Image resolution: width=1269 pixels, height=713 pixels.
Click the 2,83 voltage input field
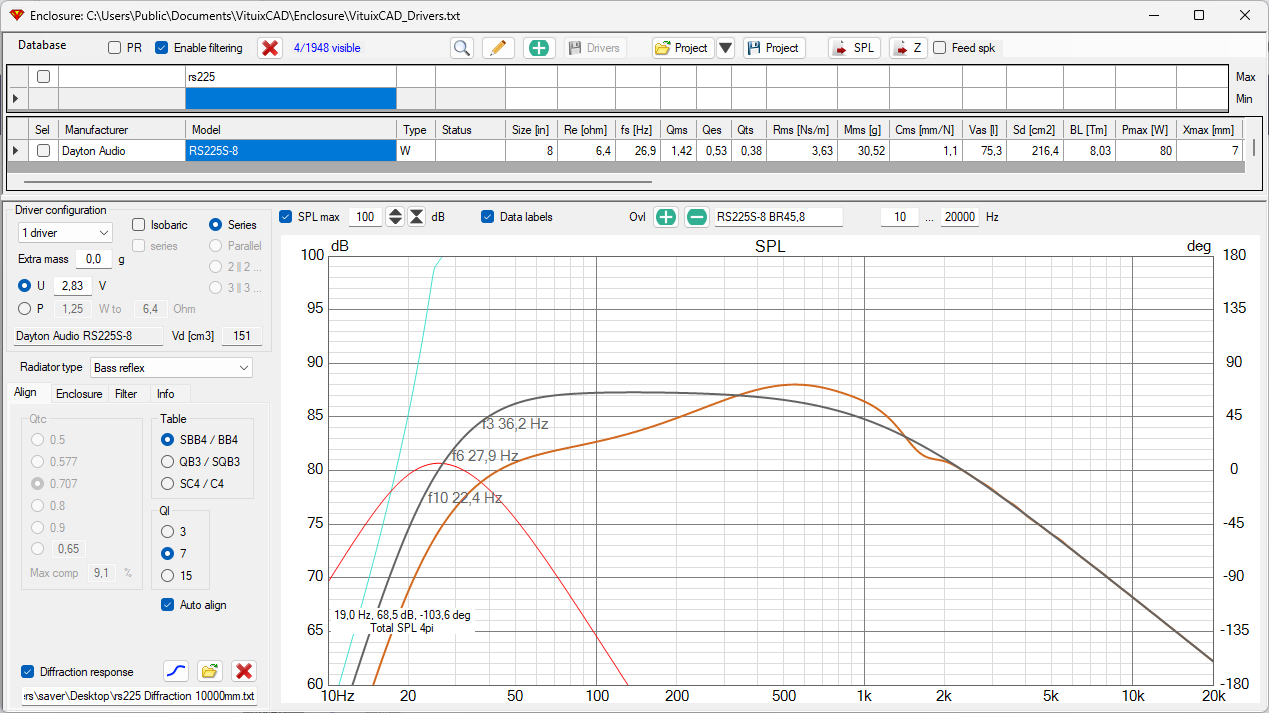point(71,286)
